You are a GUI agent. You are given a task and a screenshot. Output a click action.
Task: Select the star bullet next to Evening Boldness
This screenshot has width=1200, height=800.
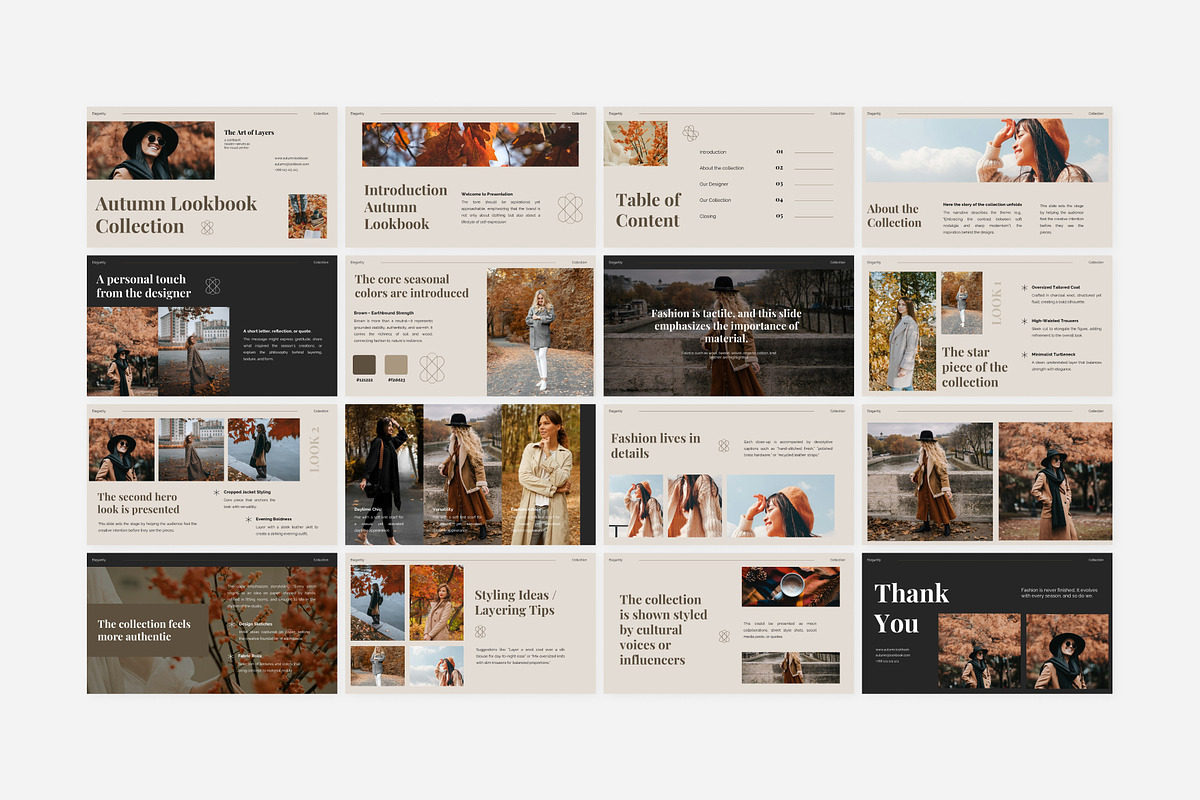click(248, 519)
